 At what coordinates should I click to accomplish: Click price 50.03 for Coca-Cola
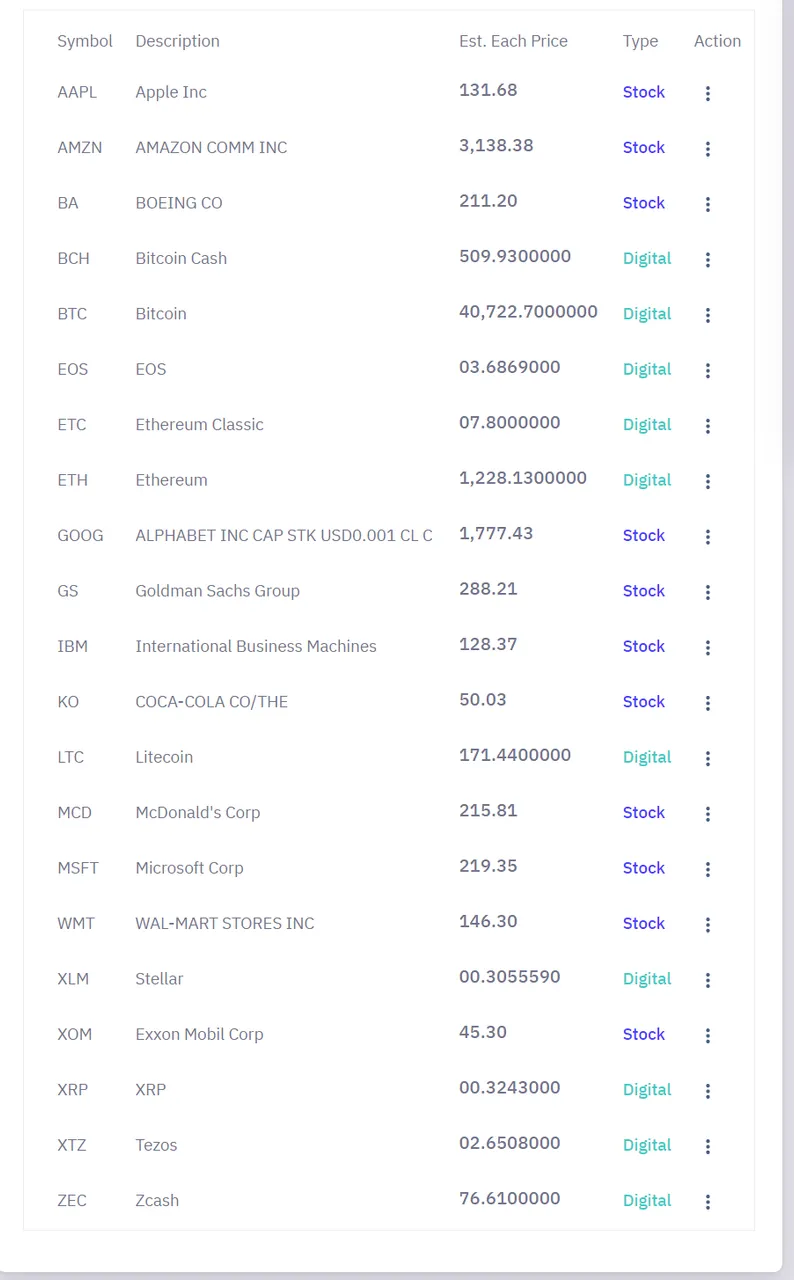pyautogui.click(x=483, y=700)
